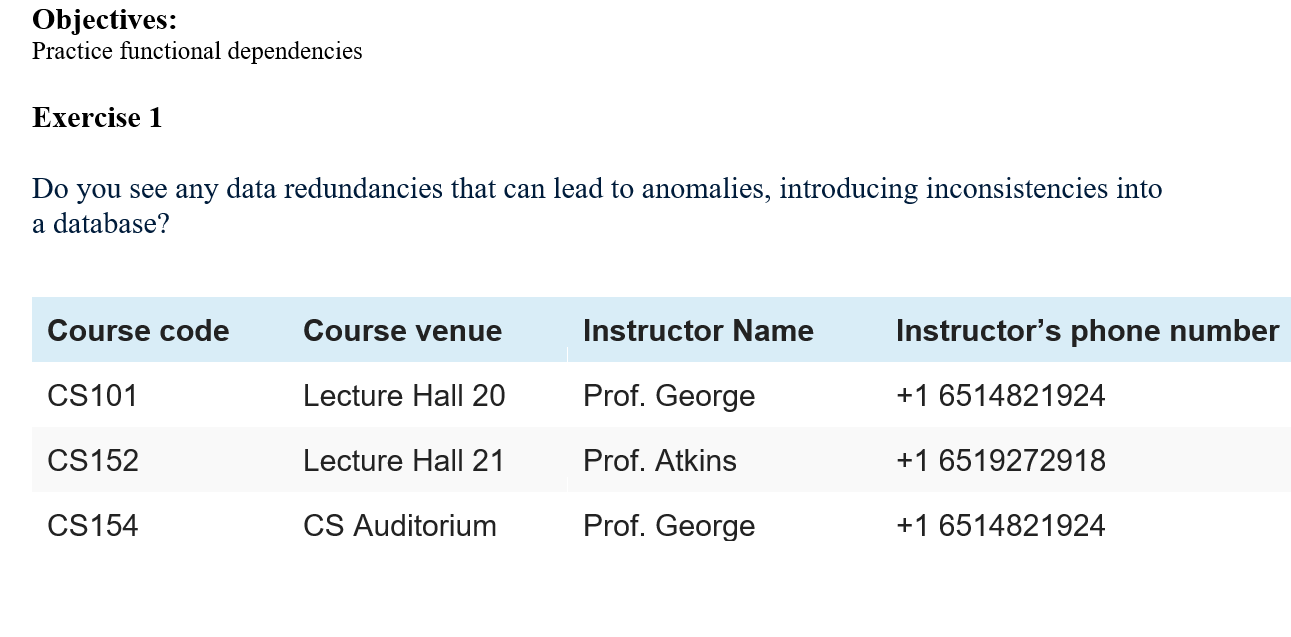Select the "Exercise 1" heading
Image resolution: width=1291 pixels, height=637 pixels.
point(97,118)
